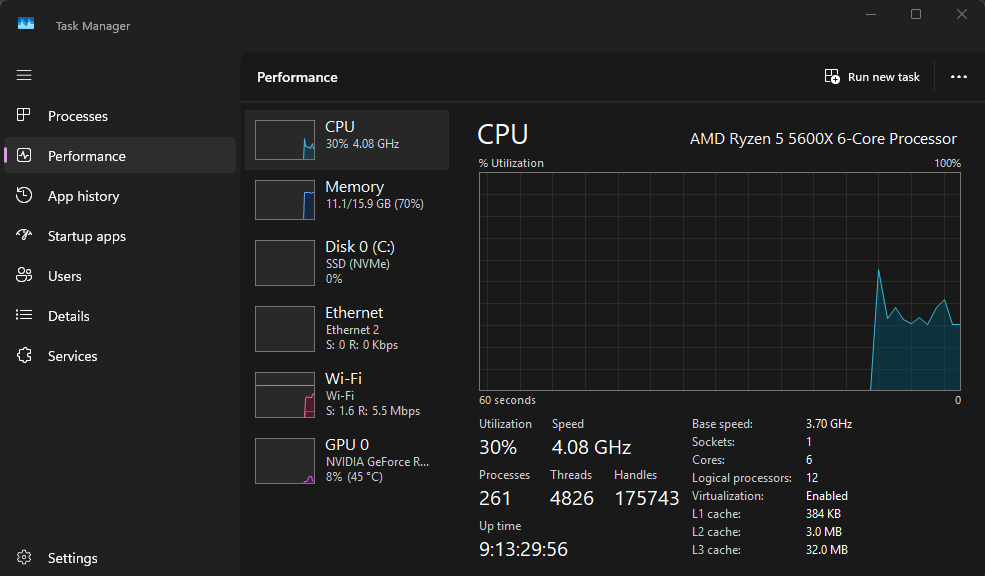This screenshot has height=576, width=985.
Task: Click the 3.70 GHz base speed value
Action: [829, 424]
